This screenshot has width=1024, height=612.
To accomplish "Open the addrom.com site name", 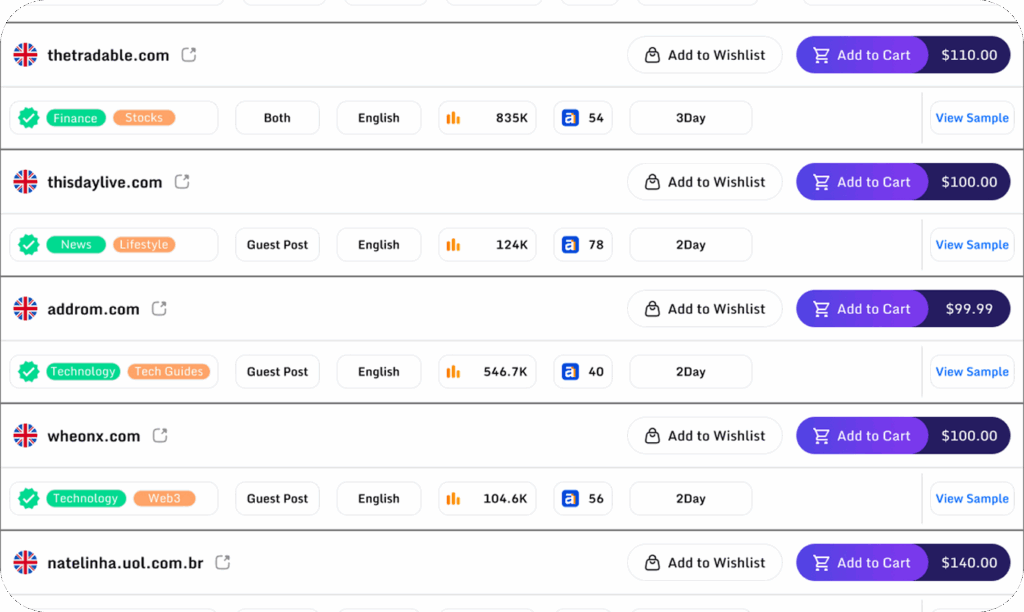I will pyautogui.click(x=93, y=309).
